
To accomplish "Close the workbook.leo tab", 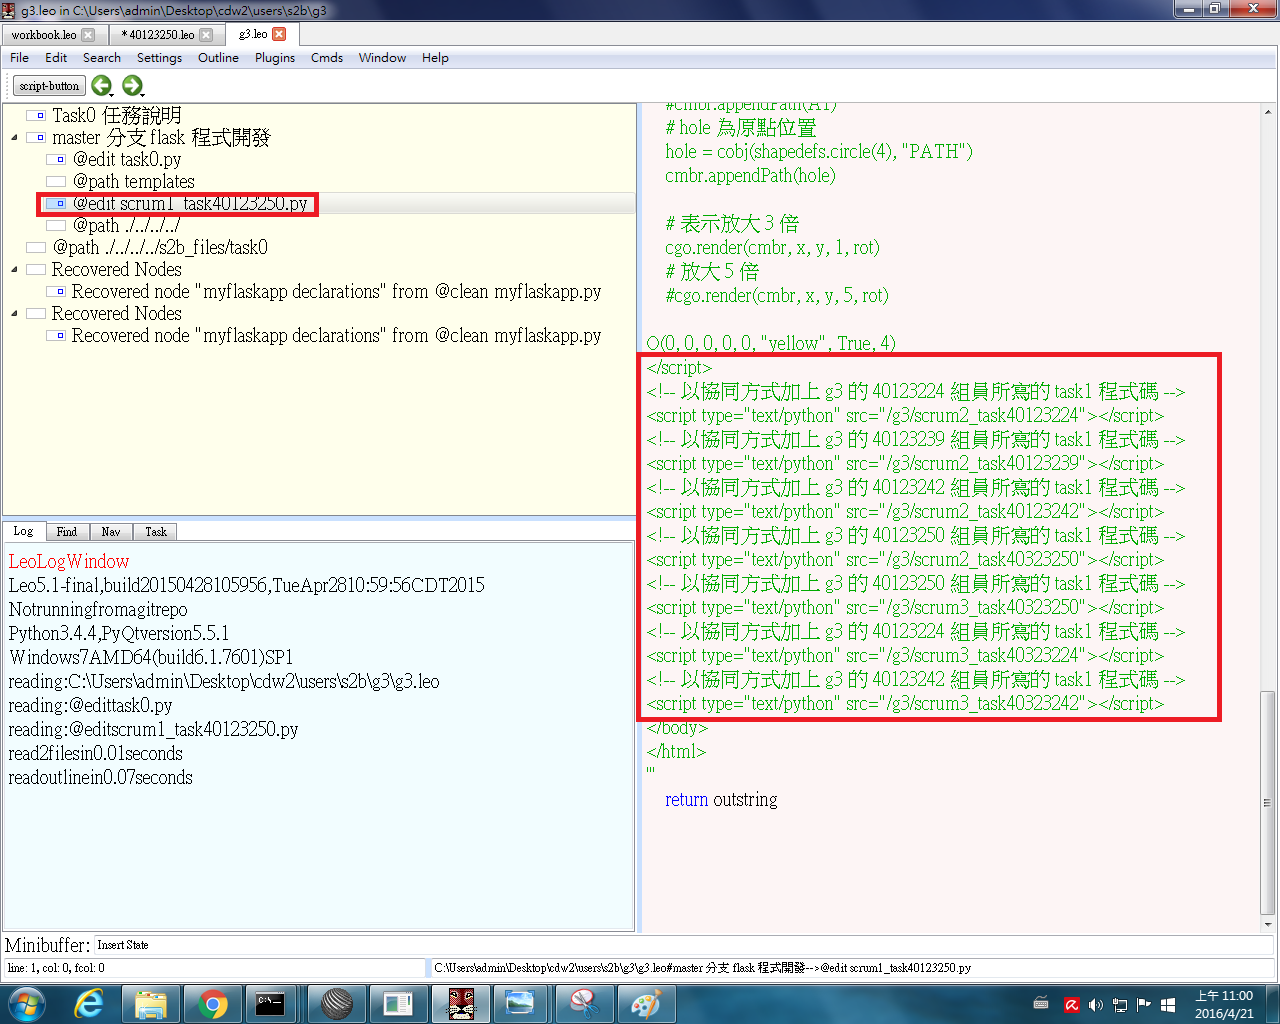I will click(88, 34).
